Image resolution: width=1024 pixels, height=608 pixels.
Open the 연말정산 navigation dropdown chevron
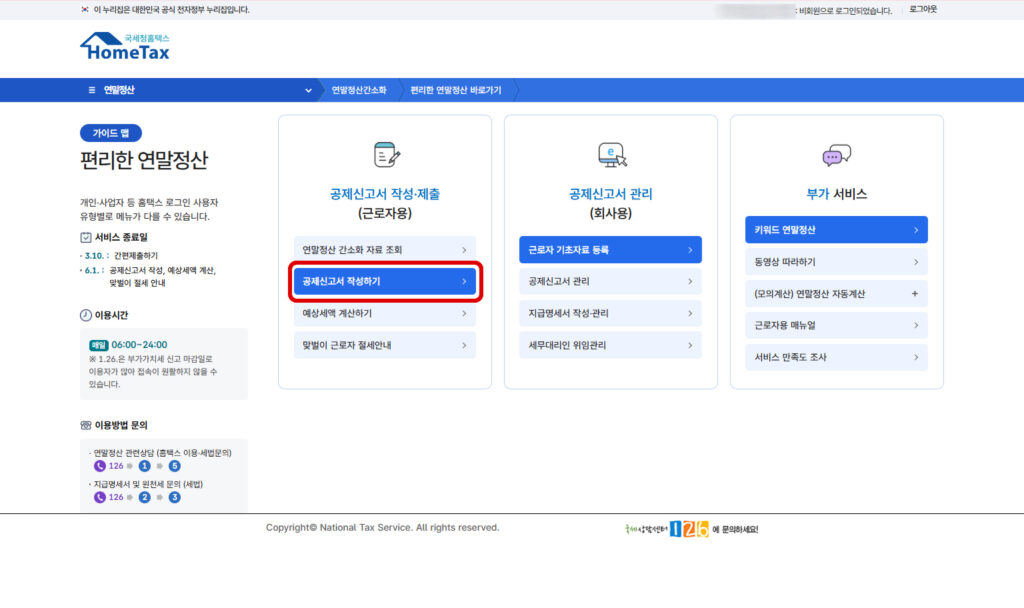point(307,90)
